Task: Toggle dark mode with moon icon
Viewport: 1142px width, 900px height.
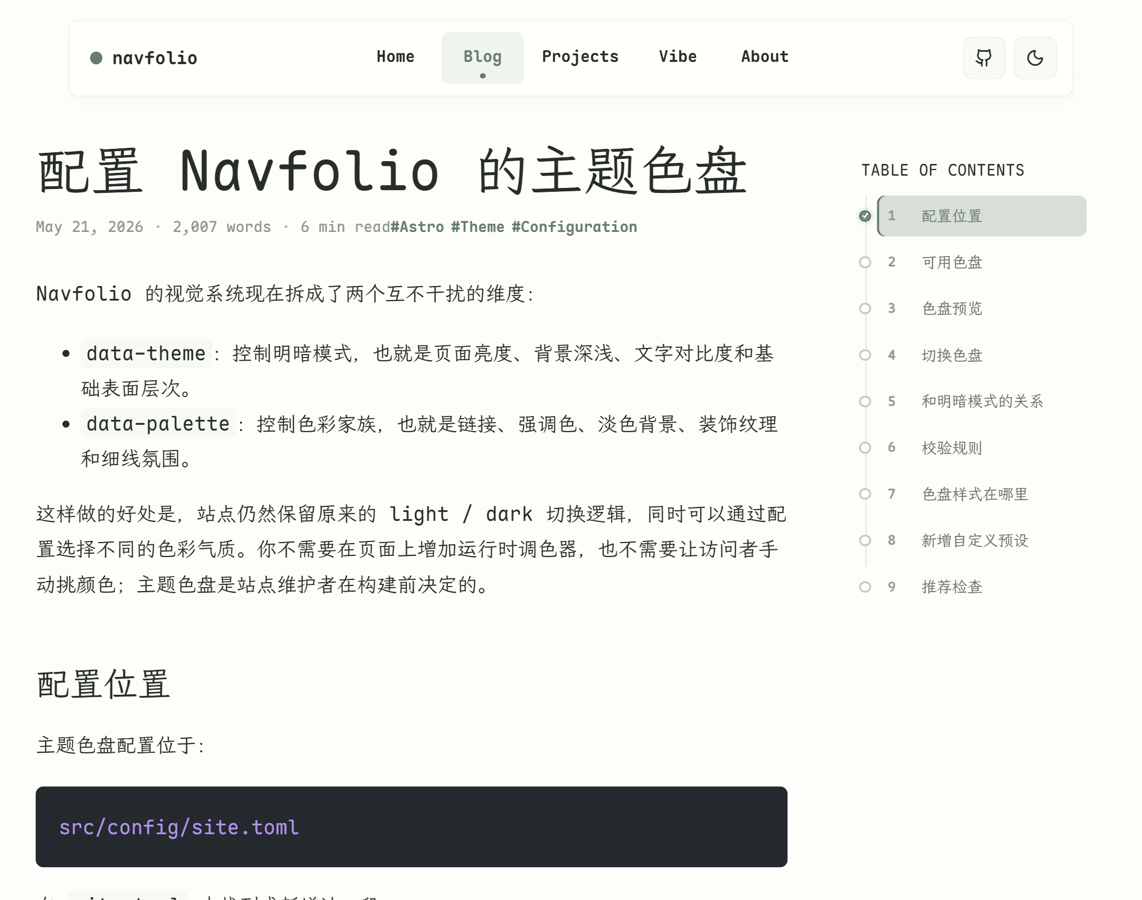Action: click(x=1035, y=58)
